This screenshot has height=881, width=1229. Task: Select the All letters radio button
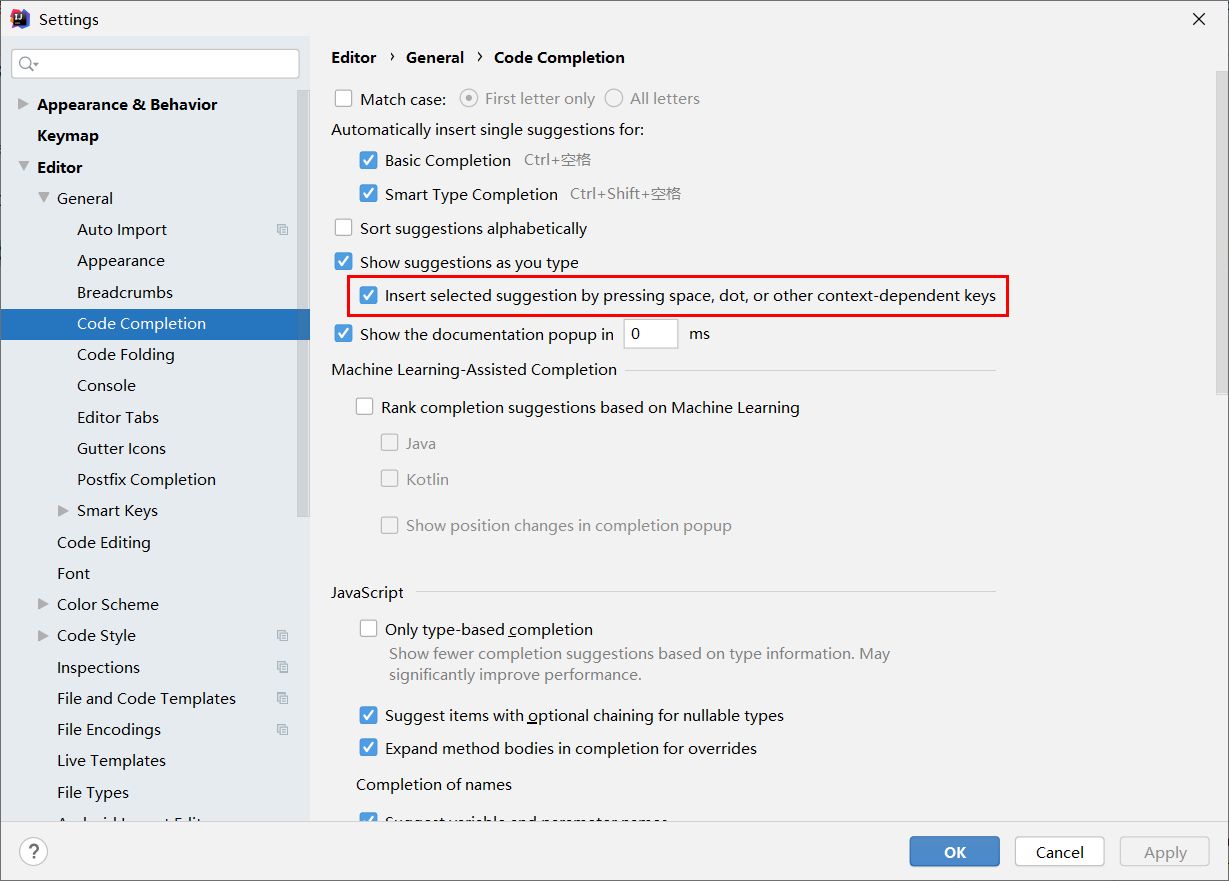(x=613, y=98)
